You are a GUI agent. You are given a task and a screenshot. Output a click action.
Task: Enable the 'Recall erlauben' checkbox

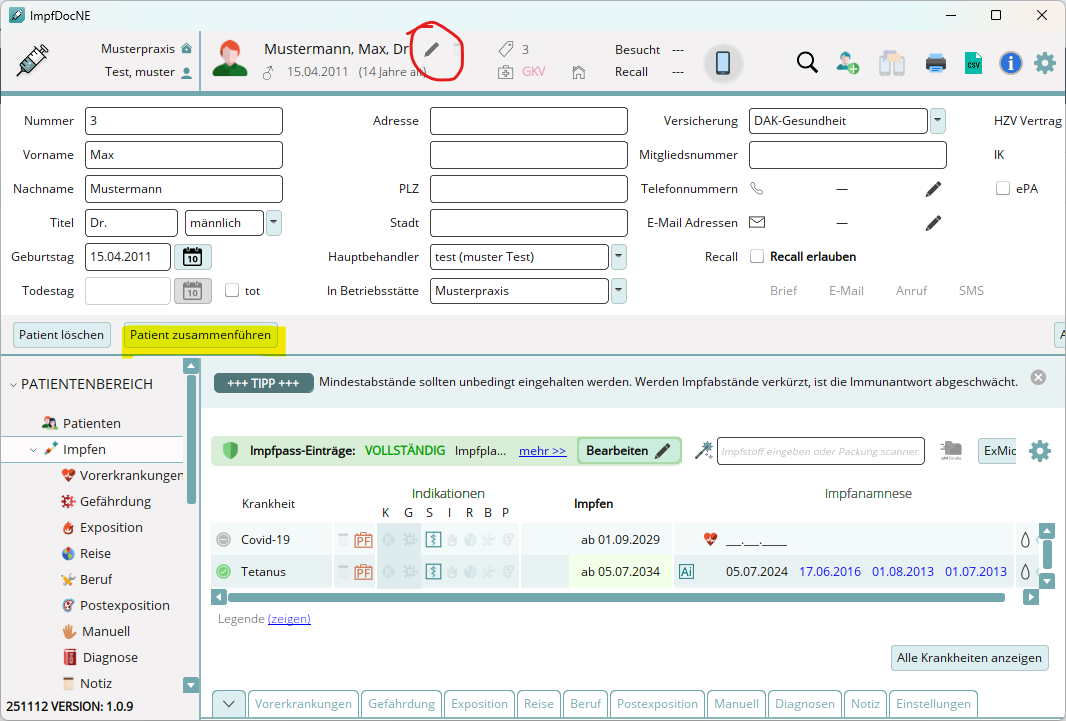tap(757, 257)
